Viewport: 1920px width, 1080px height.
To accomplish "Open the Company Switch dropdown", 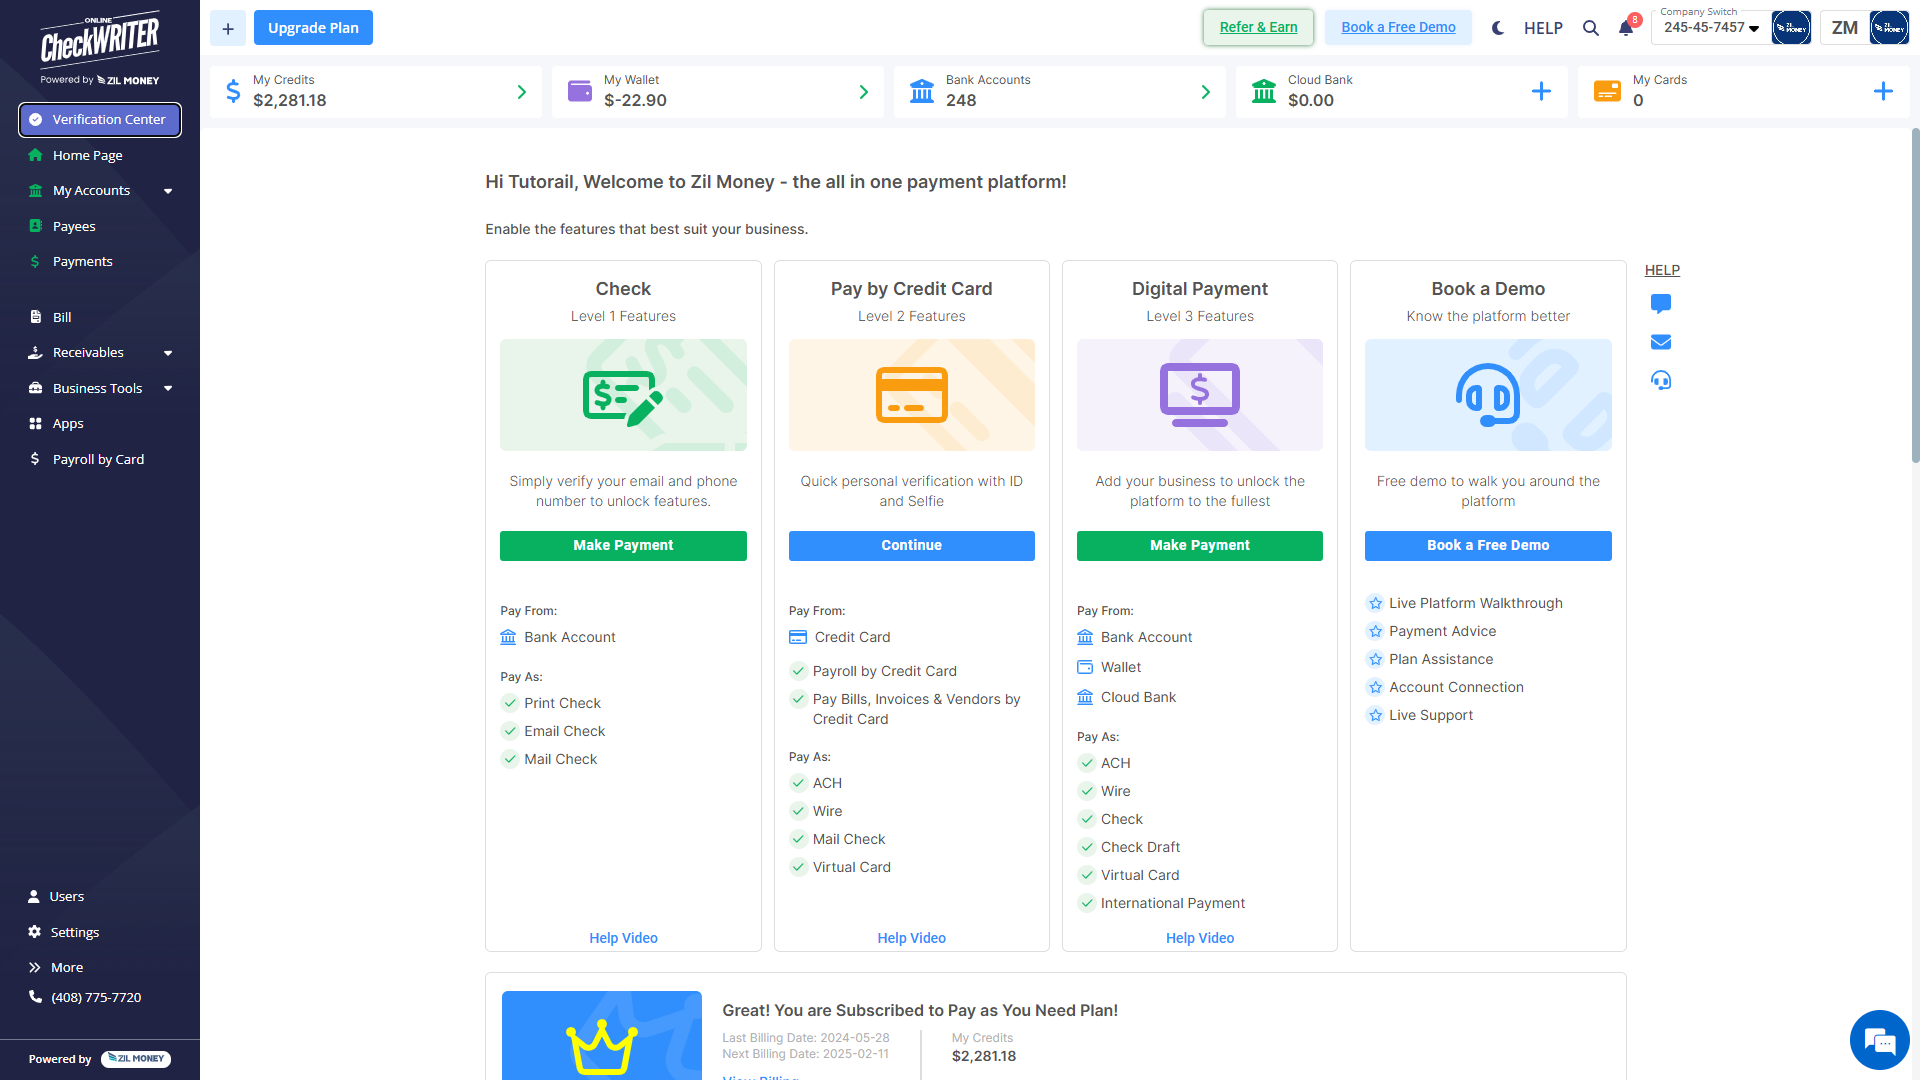I will click(1709, 28).
